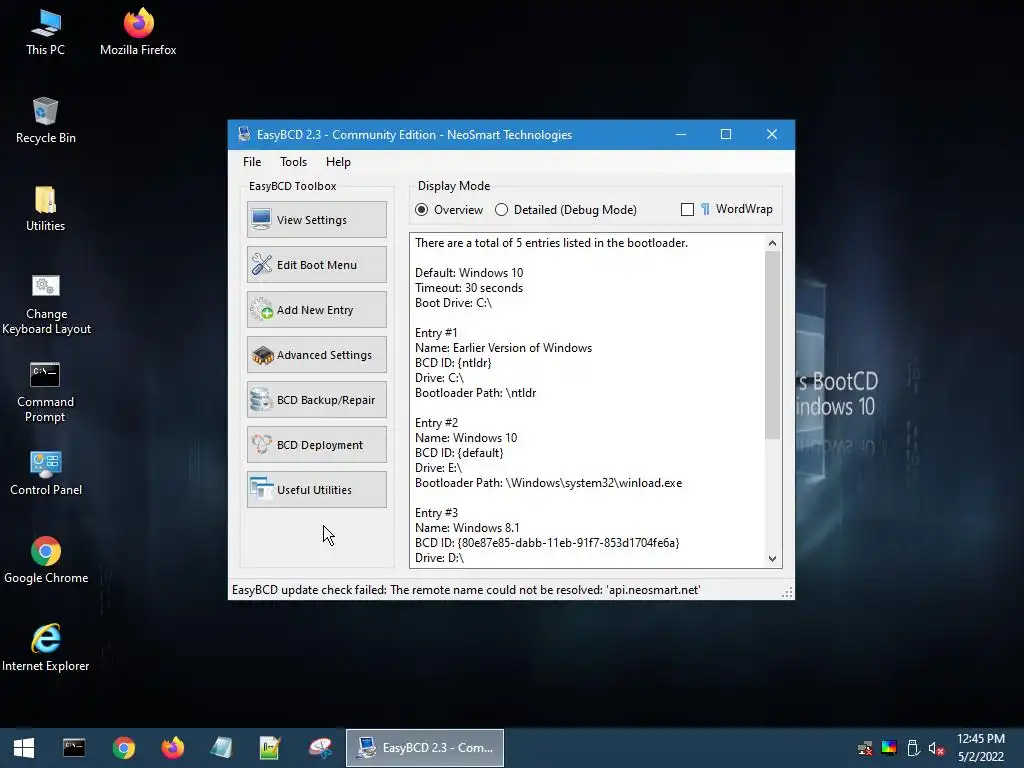Open Edit Boot Menu section
The image size is (1024, 768).
[x=317, y=264]
